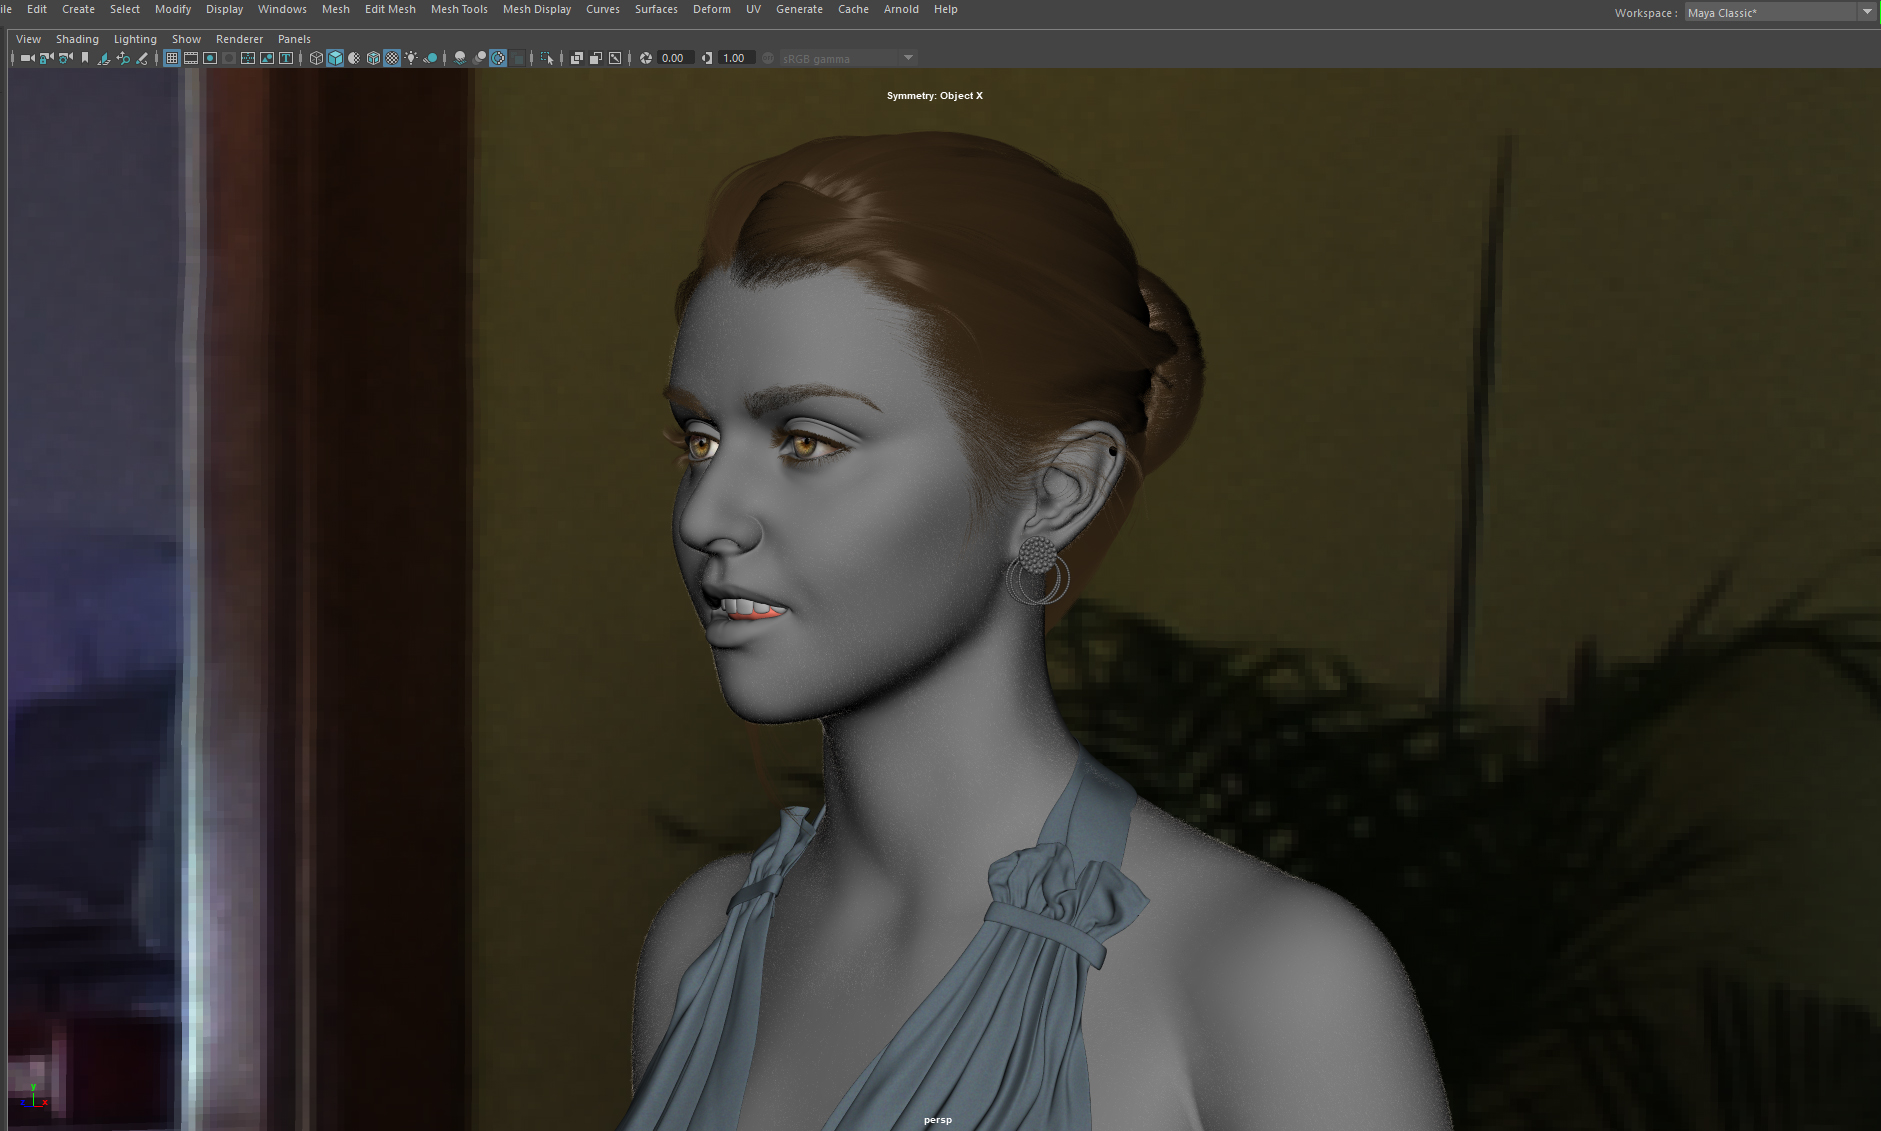
Task: Click the Select Camera icon
Action: point(28,58)
